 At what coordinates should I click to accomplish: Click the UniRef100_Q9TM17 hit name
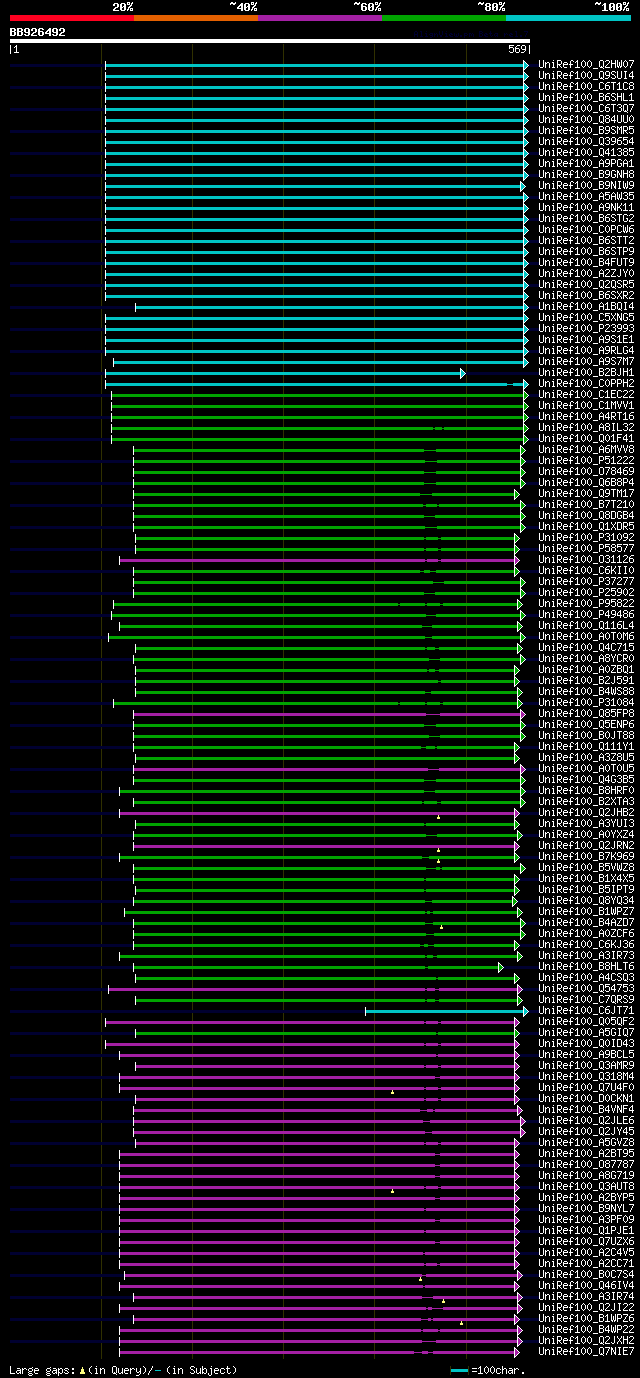pos(586,494)
